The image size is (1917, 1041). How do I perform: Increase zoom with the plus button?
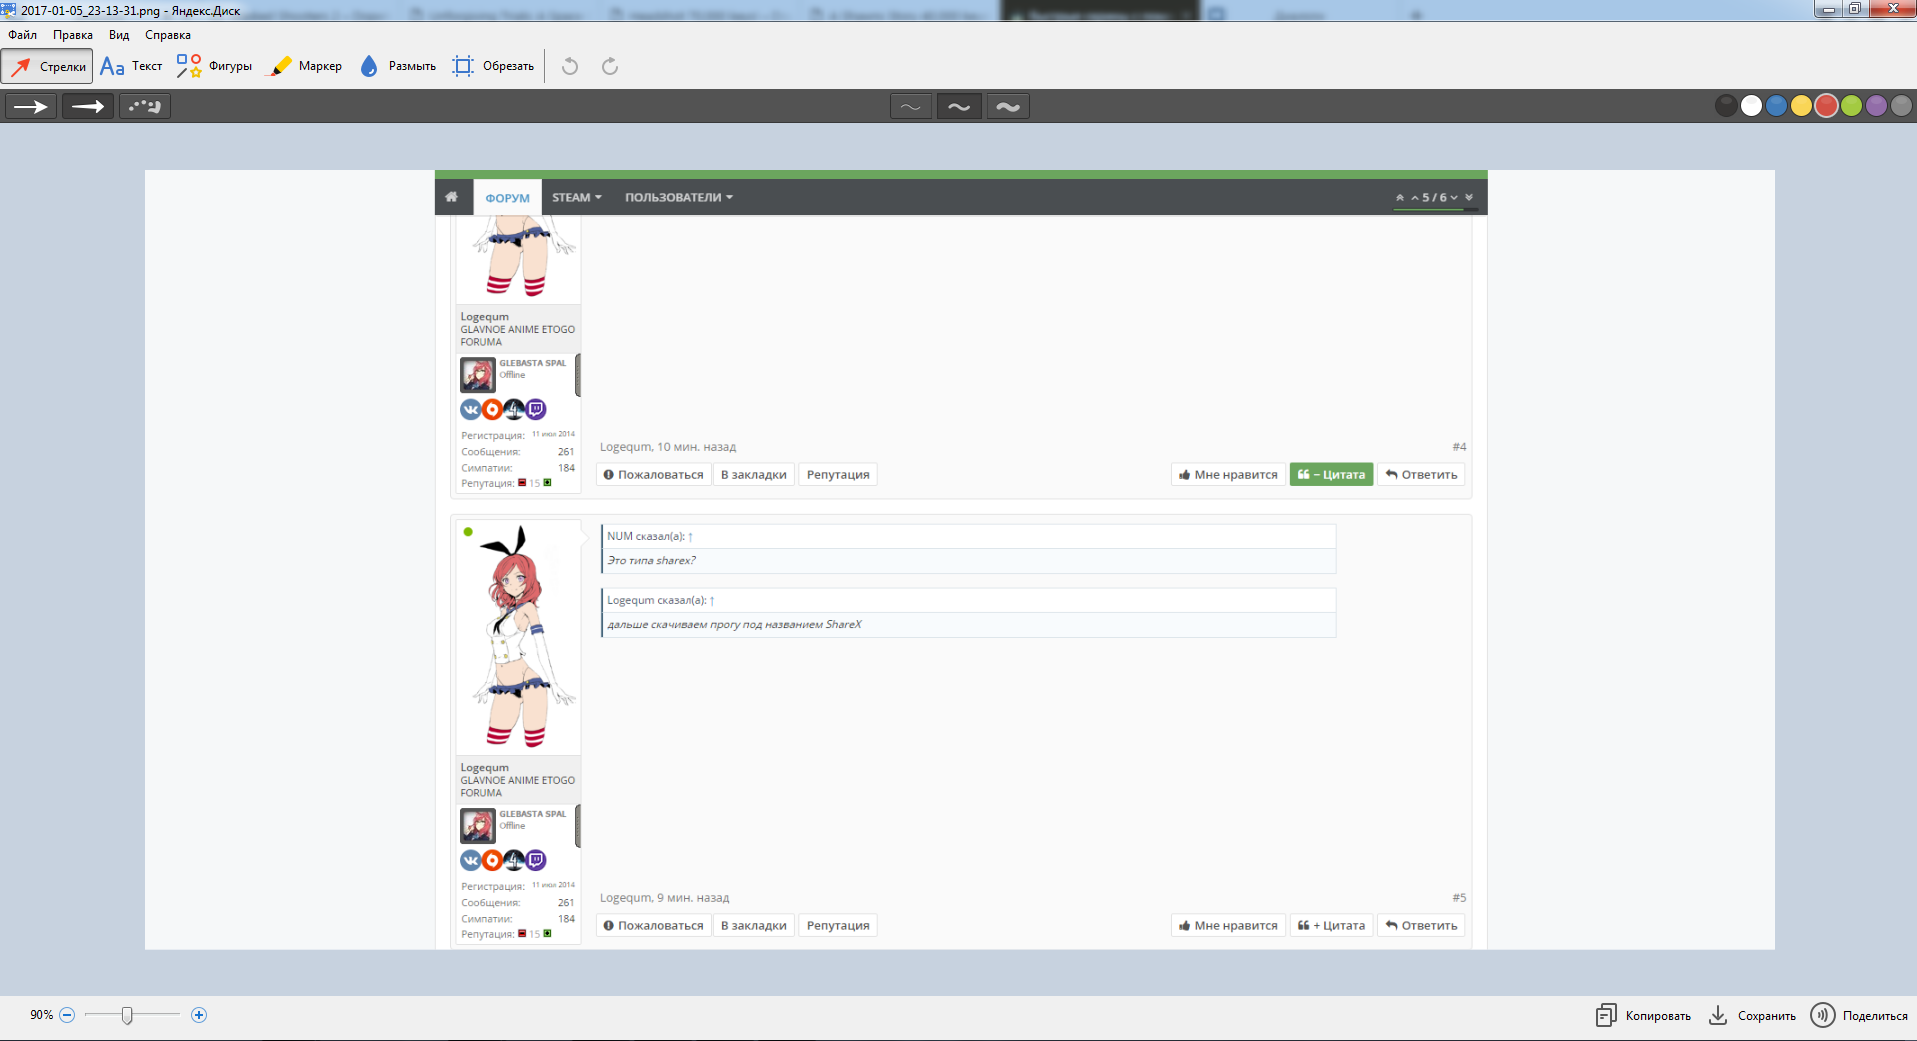(199, 1015)
